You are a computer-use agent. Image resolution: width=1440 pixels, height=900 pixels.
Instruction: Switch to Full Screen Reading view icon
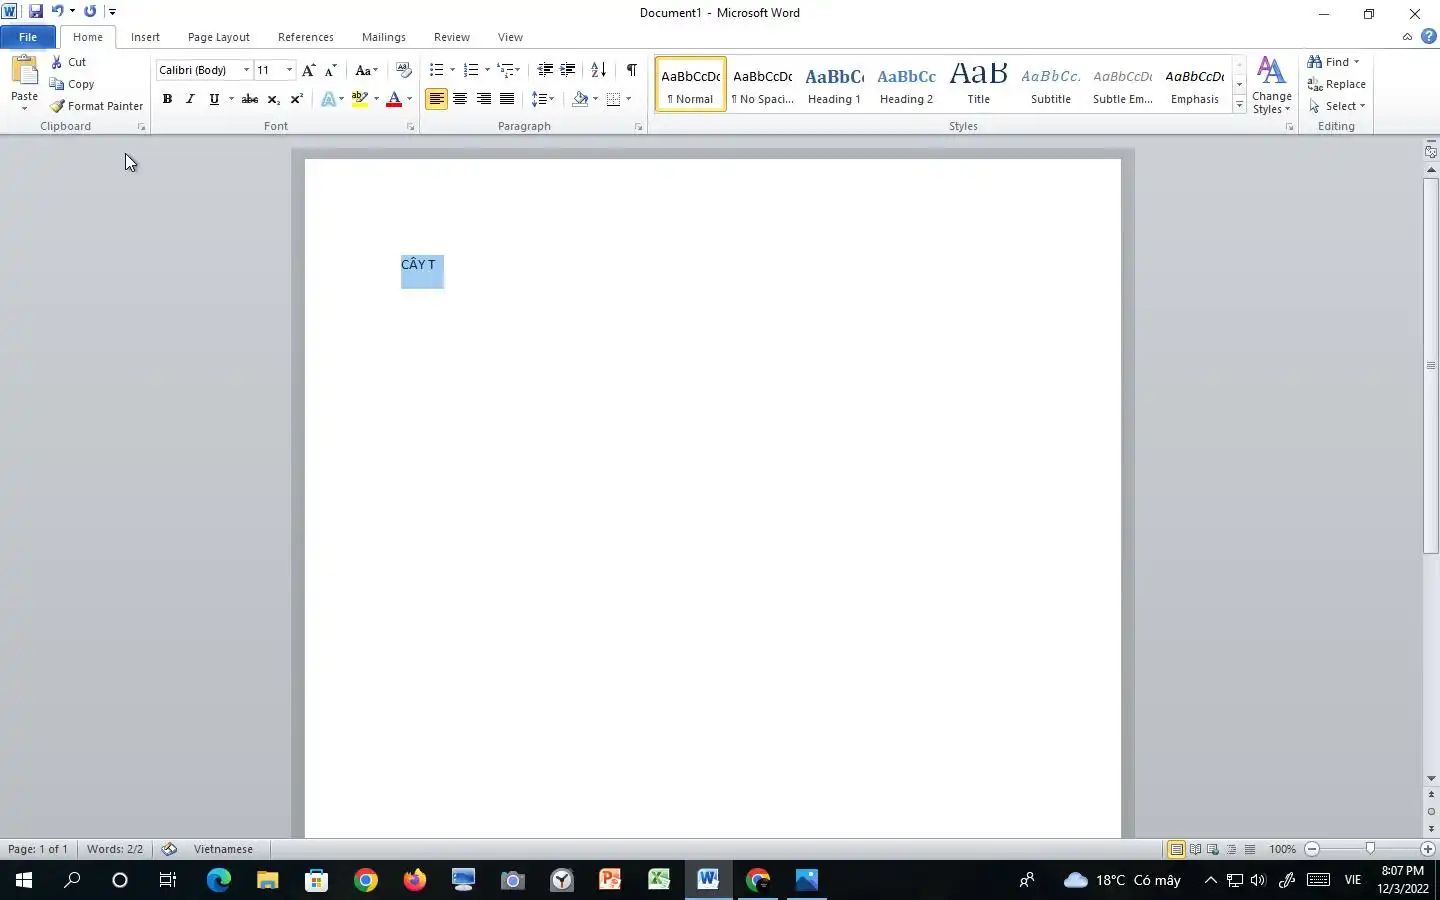[1195, 849]
